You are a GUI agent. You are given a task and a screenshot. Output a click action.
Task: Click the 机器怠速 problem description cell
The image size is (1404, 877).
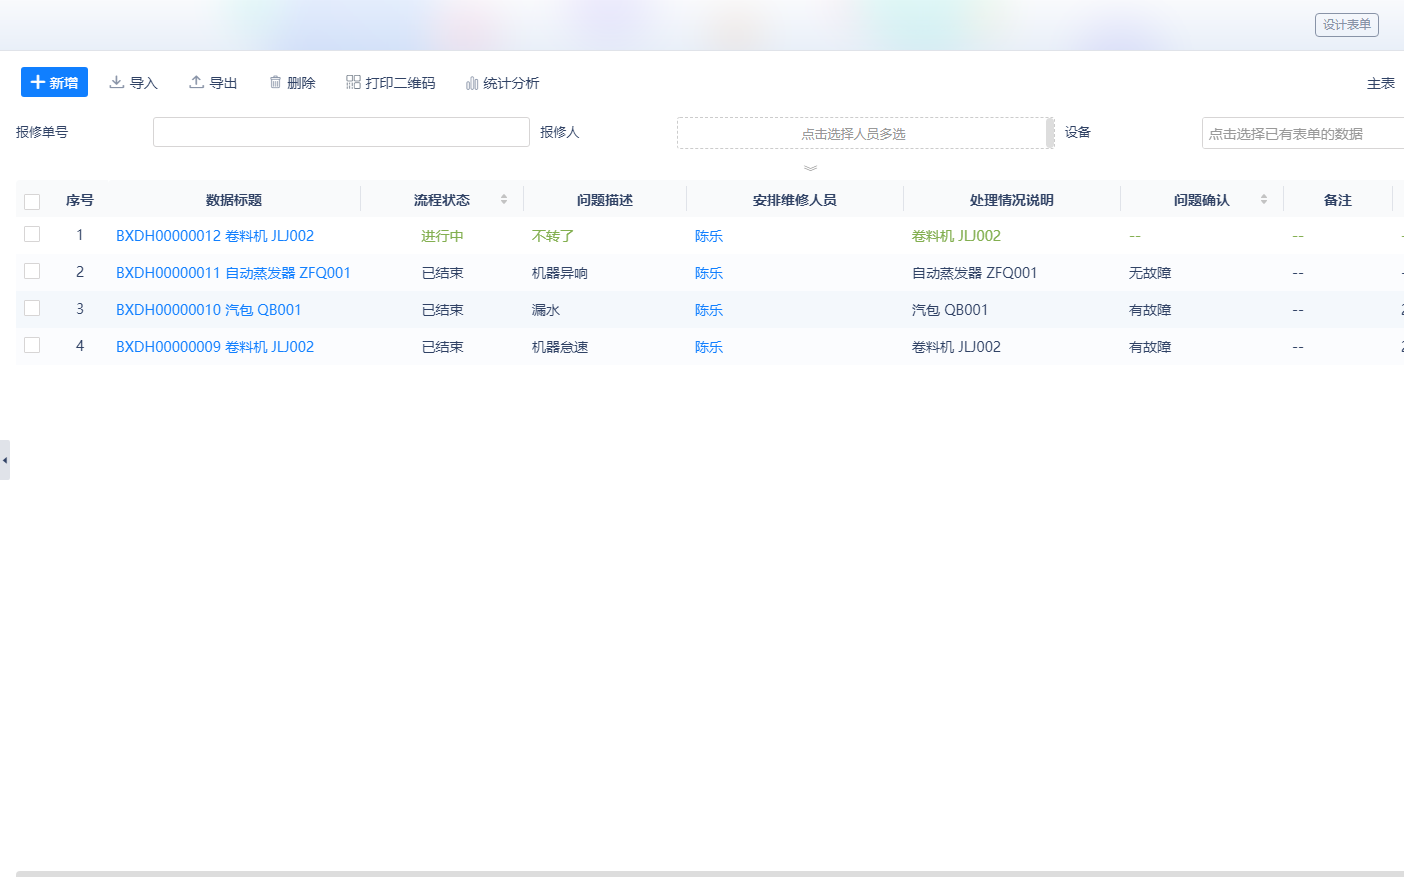tap(560, 347)
